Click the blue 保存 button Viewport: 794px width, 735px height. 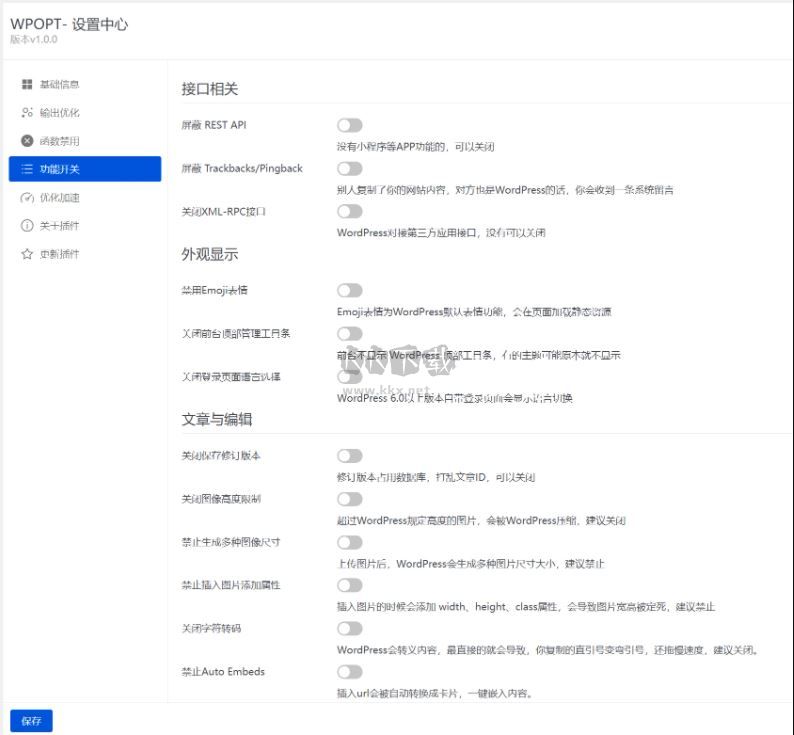click(x=31, y=720)
